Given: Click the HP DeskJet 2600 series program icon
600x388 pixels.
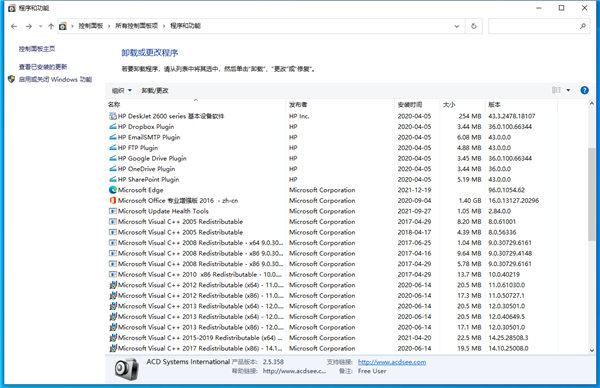Looking at the screenshot, I should (113, 116).
